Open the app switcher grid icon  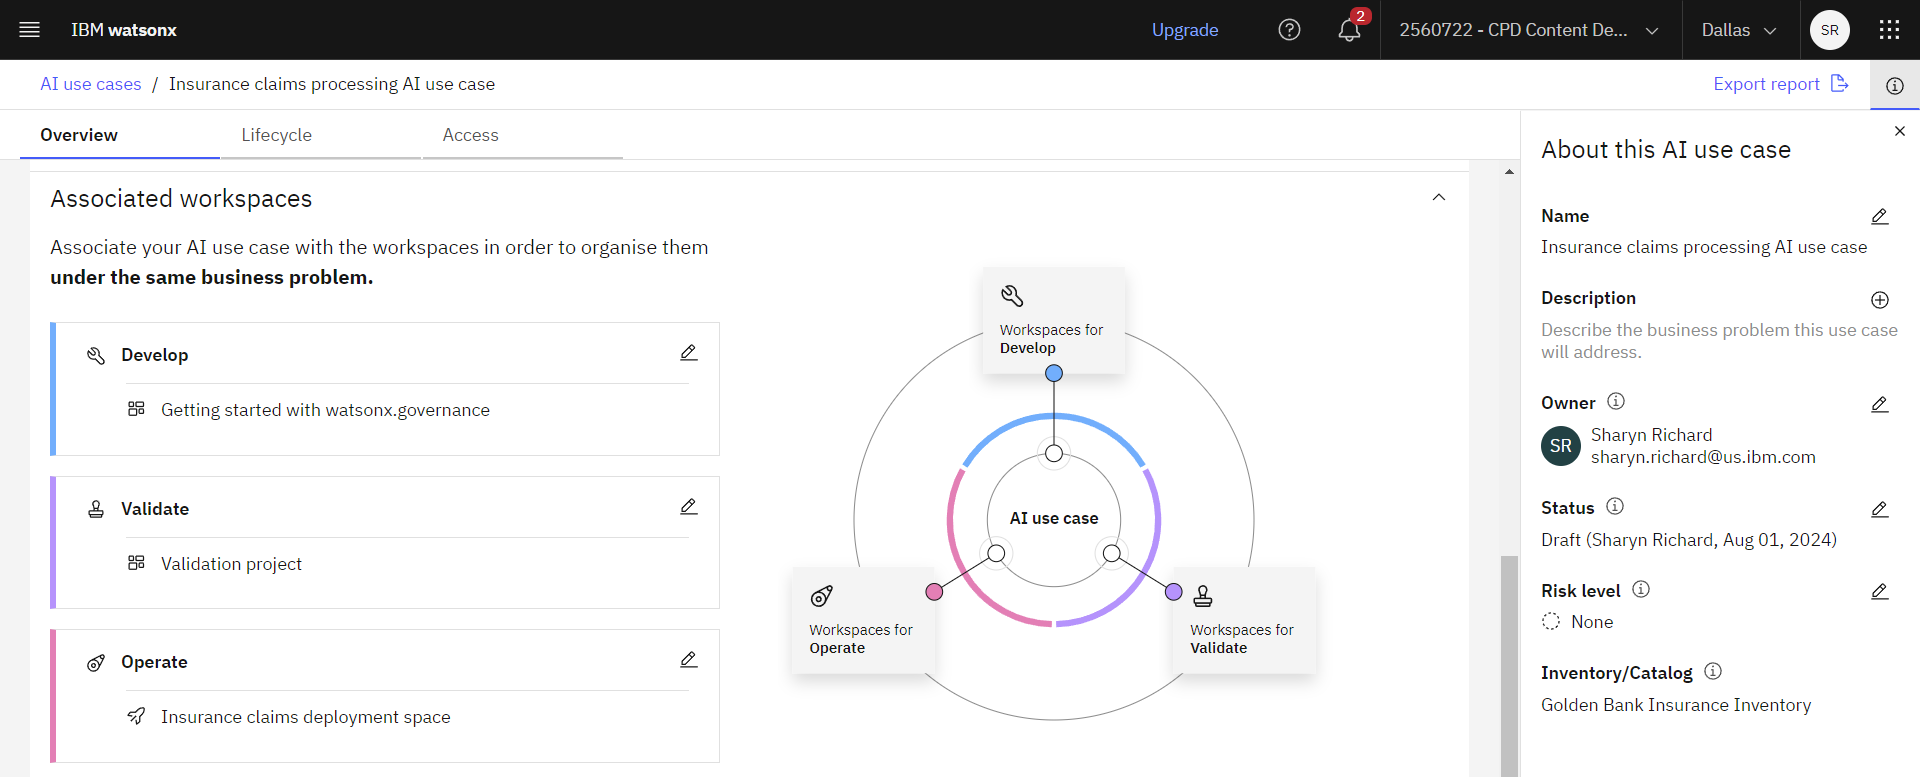coord(1889,30)
